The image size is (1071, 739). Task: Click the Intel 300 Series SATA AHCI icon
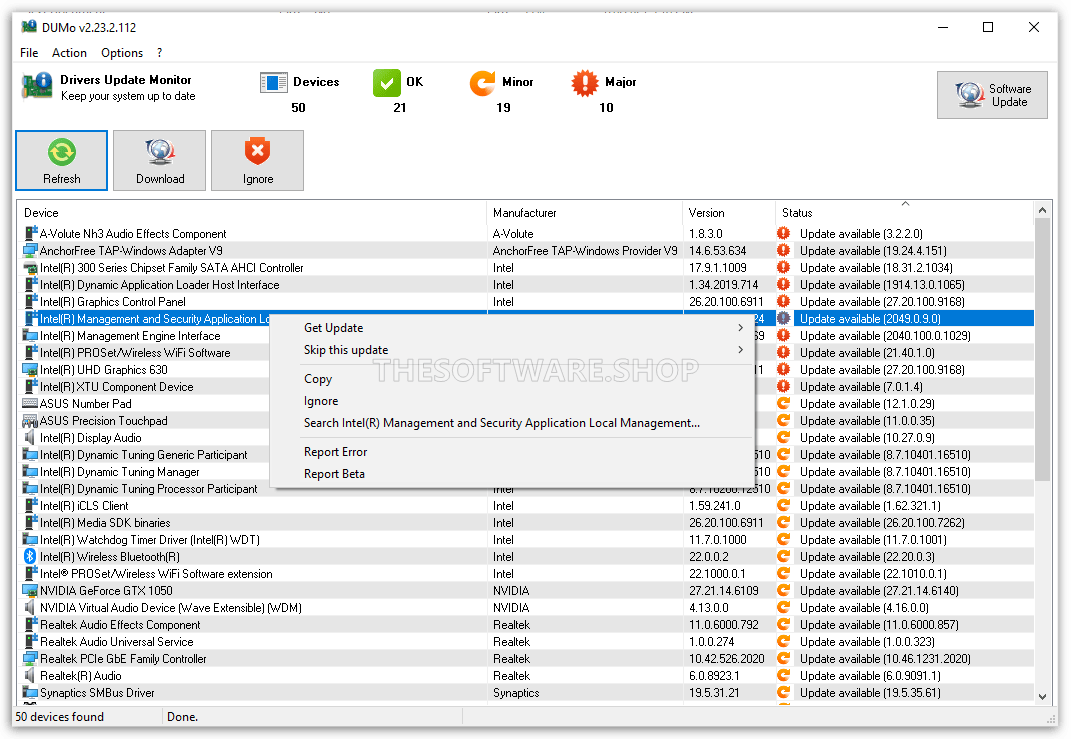(31, 268)
